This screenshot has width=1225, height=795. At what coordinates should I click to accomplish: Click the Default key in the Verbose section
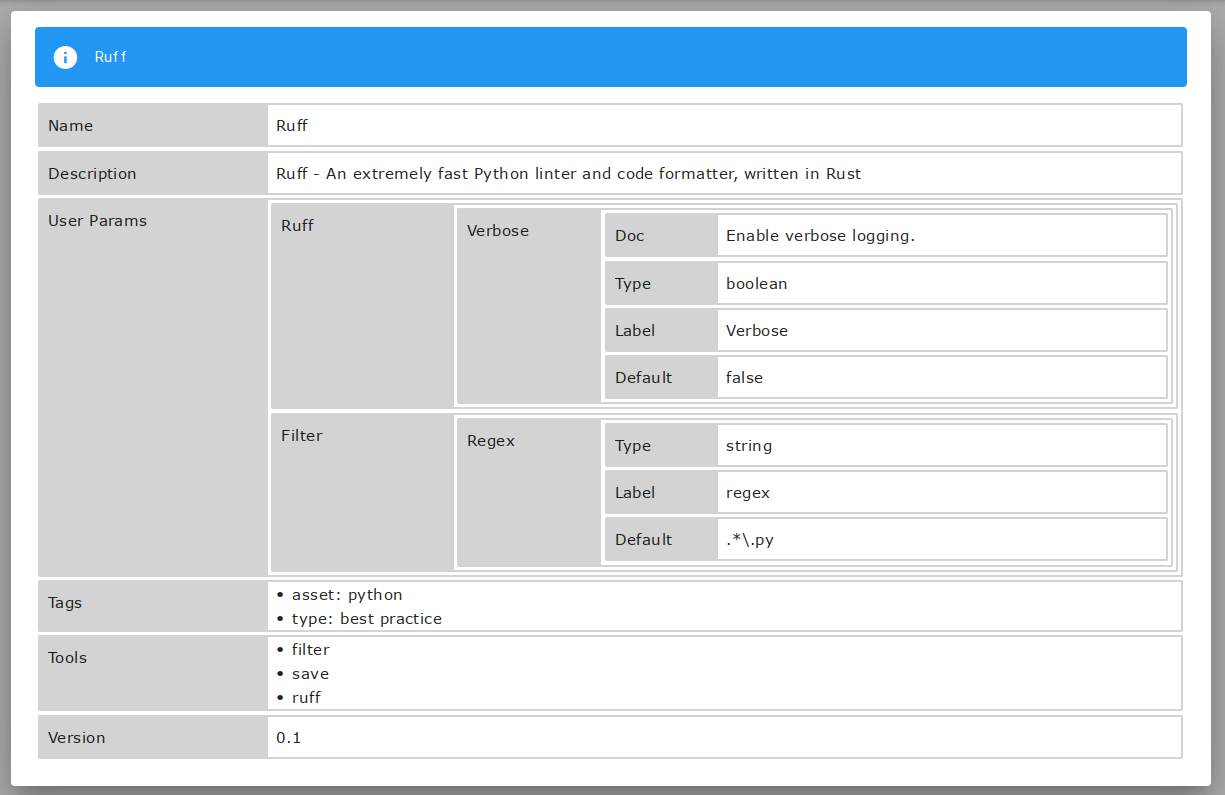click(x=661, y=377)
